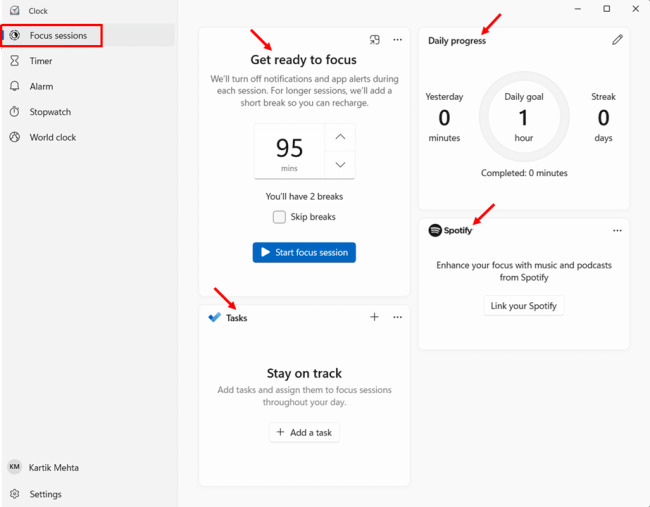Click the play icon in Start focus session
The image size is (650, 507).
pyautogui.click(x=265, y=252)
